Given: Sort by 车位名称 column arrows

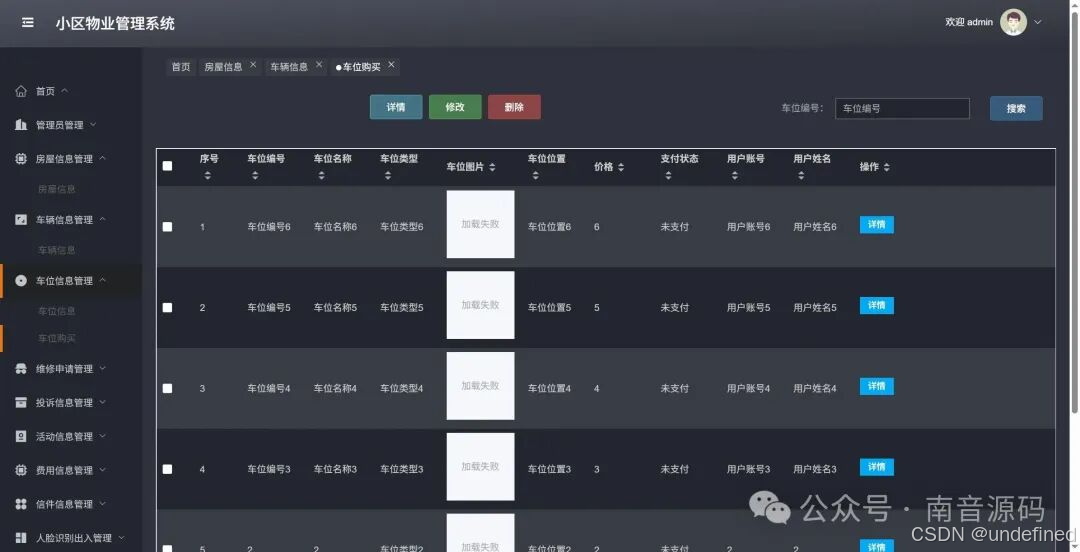Looking at the screenshot, I should tap(321, 176).
